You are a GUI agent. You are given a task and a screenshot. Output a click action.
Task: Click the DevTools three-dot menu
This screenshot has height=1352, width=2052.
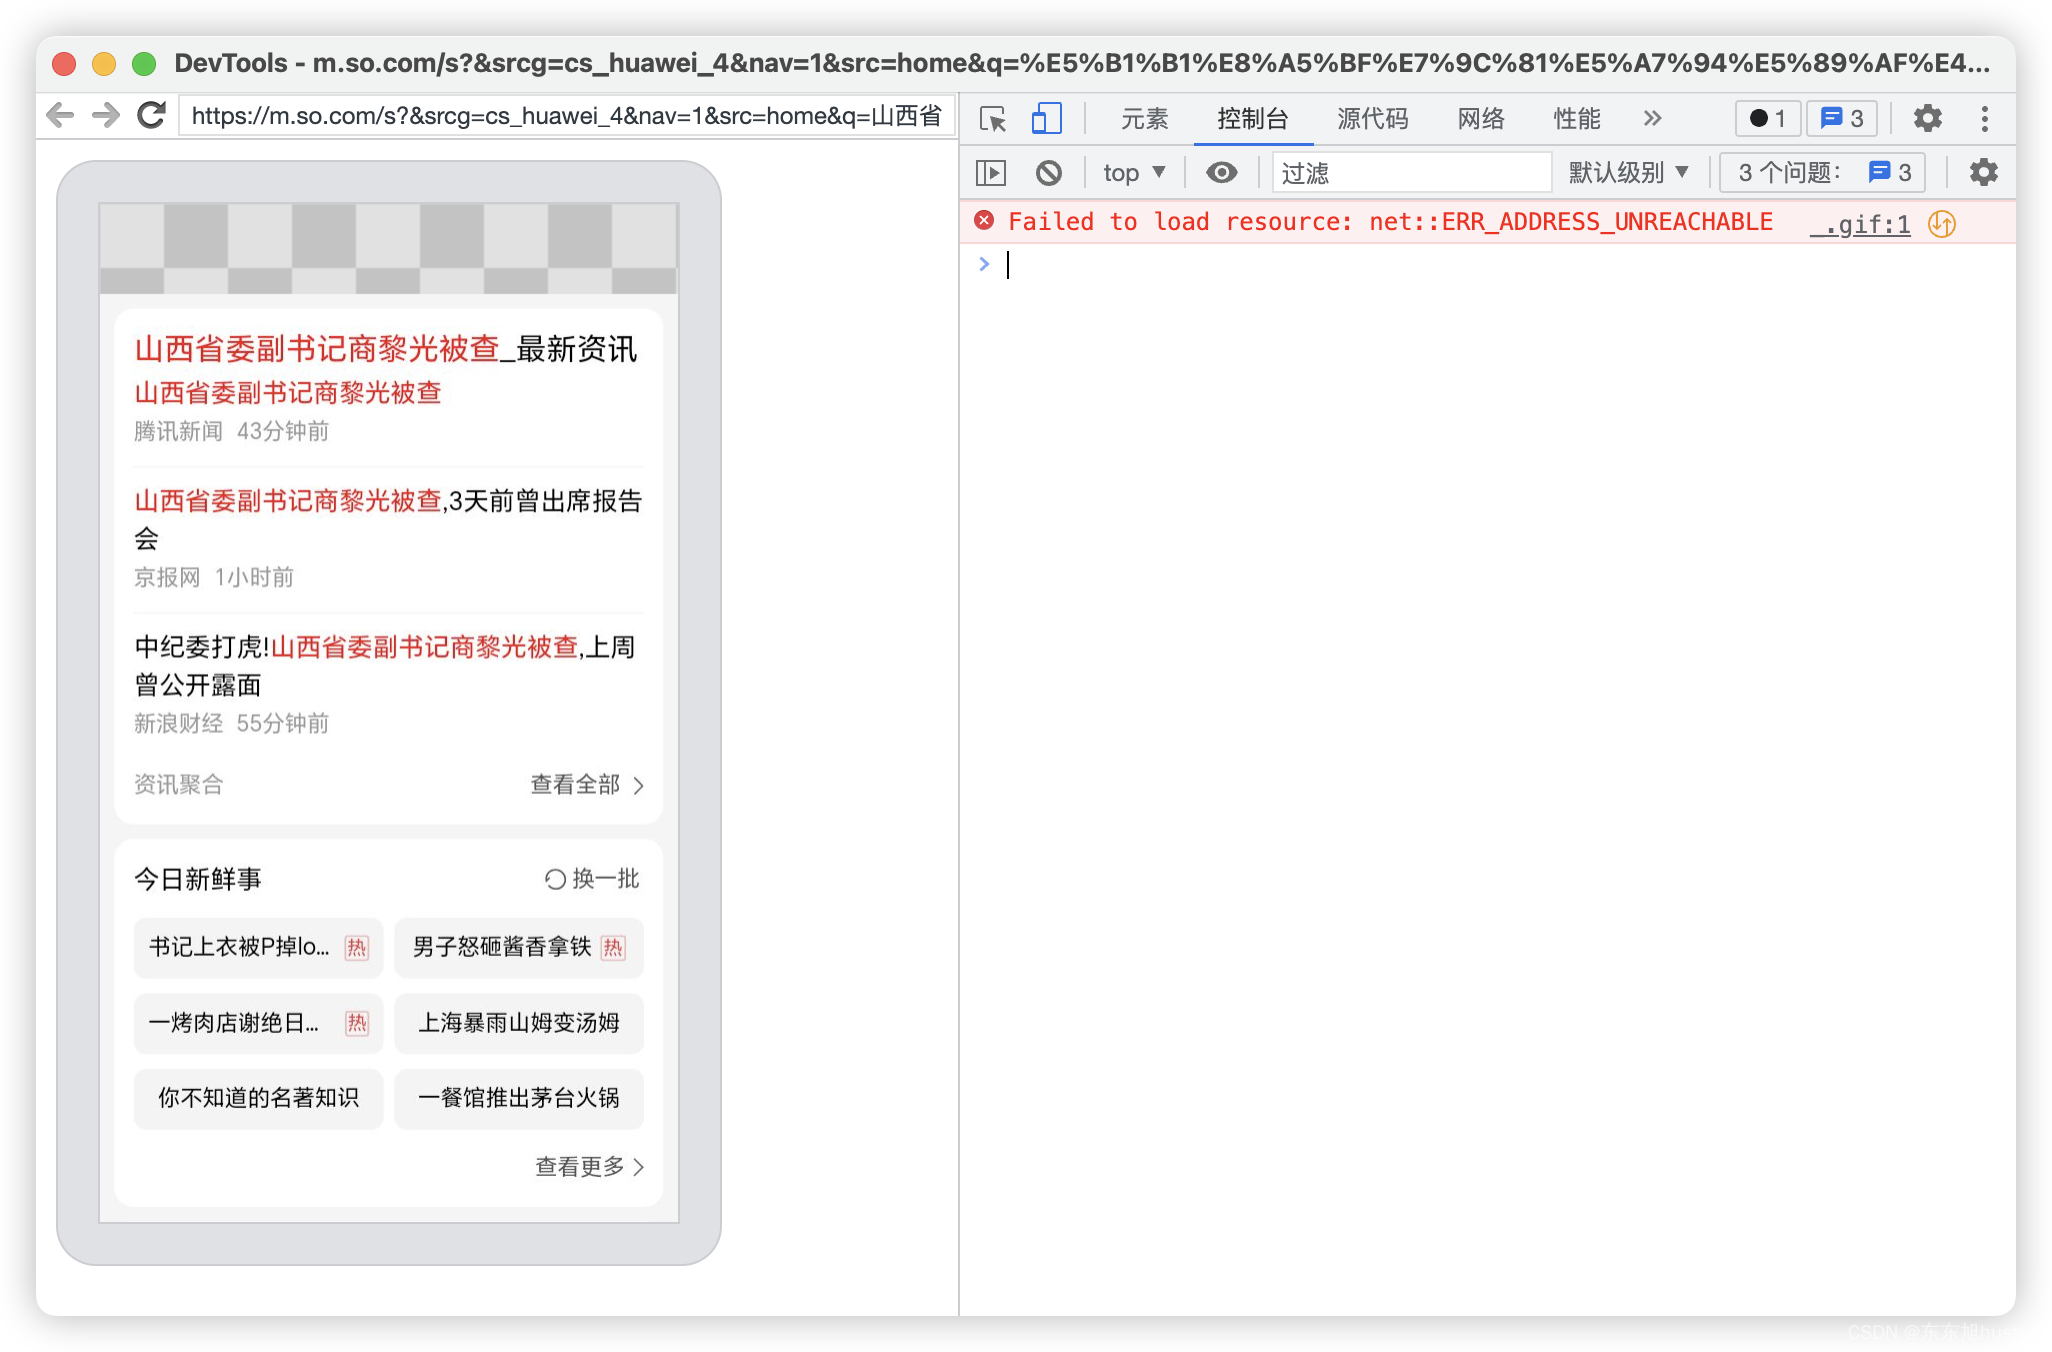[1985, 119]
